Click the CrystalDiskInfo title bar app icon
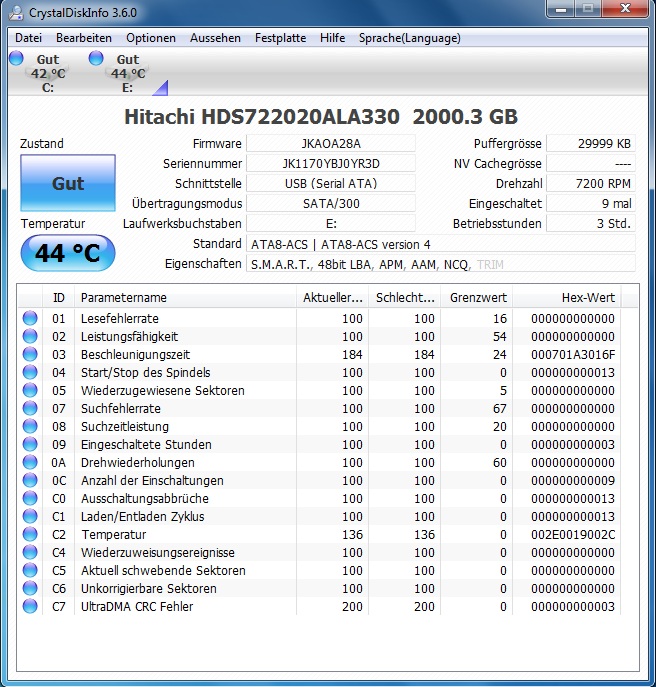Viewport: 656px width, 687px height. pos(16,13)
